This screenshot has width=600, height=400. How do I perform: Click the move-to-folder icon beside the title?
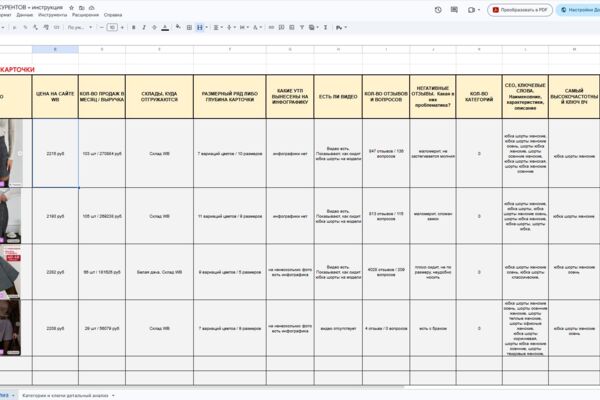coord(82,8)
